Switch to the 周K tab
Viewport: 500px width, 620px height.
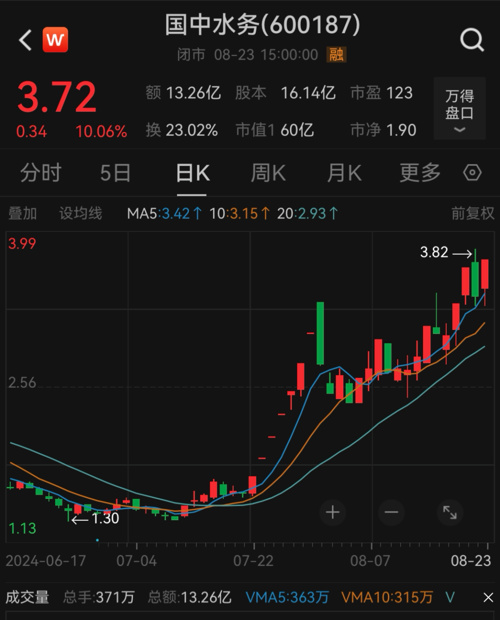coord(268,173)
